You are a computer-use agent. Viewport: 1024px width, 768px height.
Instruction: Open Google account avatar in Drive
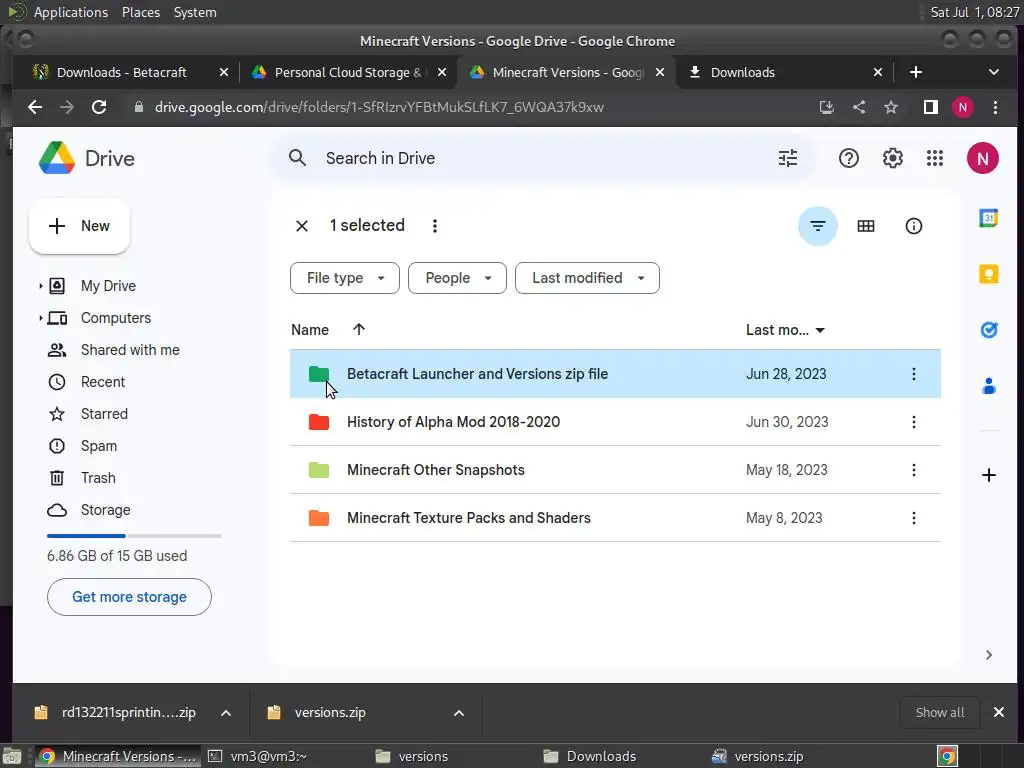pyautogui.click(x=982, y=158)
